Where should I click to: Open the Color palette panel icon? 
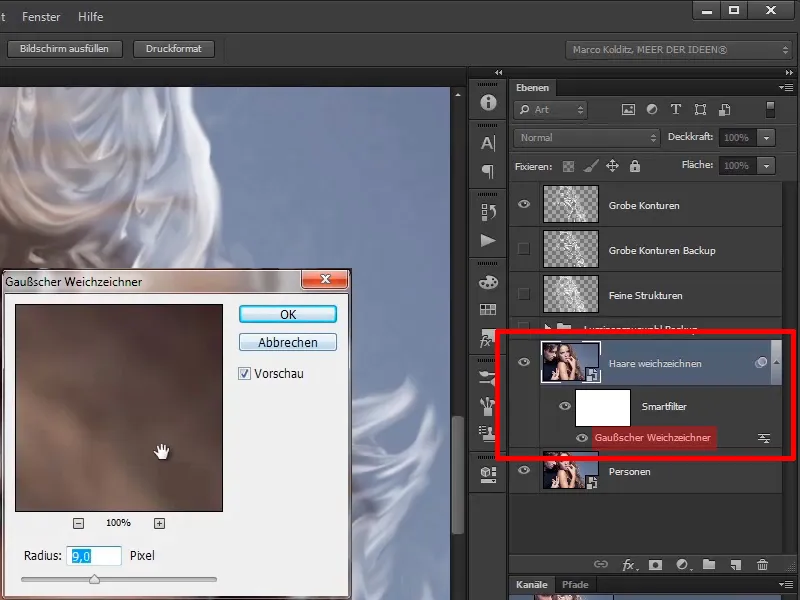(x=488, y=282)
